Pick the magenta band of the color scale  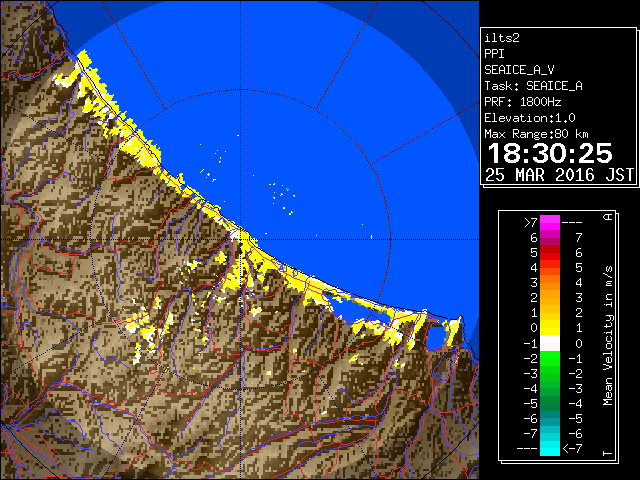click(x=550, y=223)
